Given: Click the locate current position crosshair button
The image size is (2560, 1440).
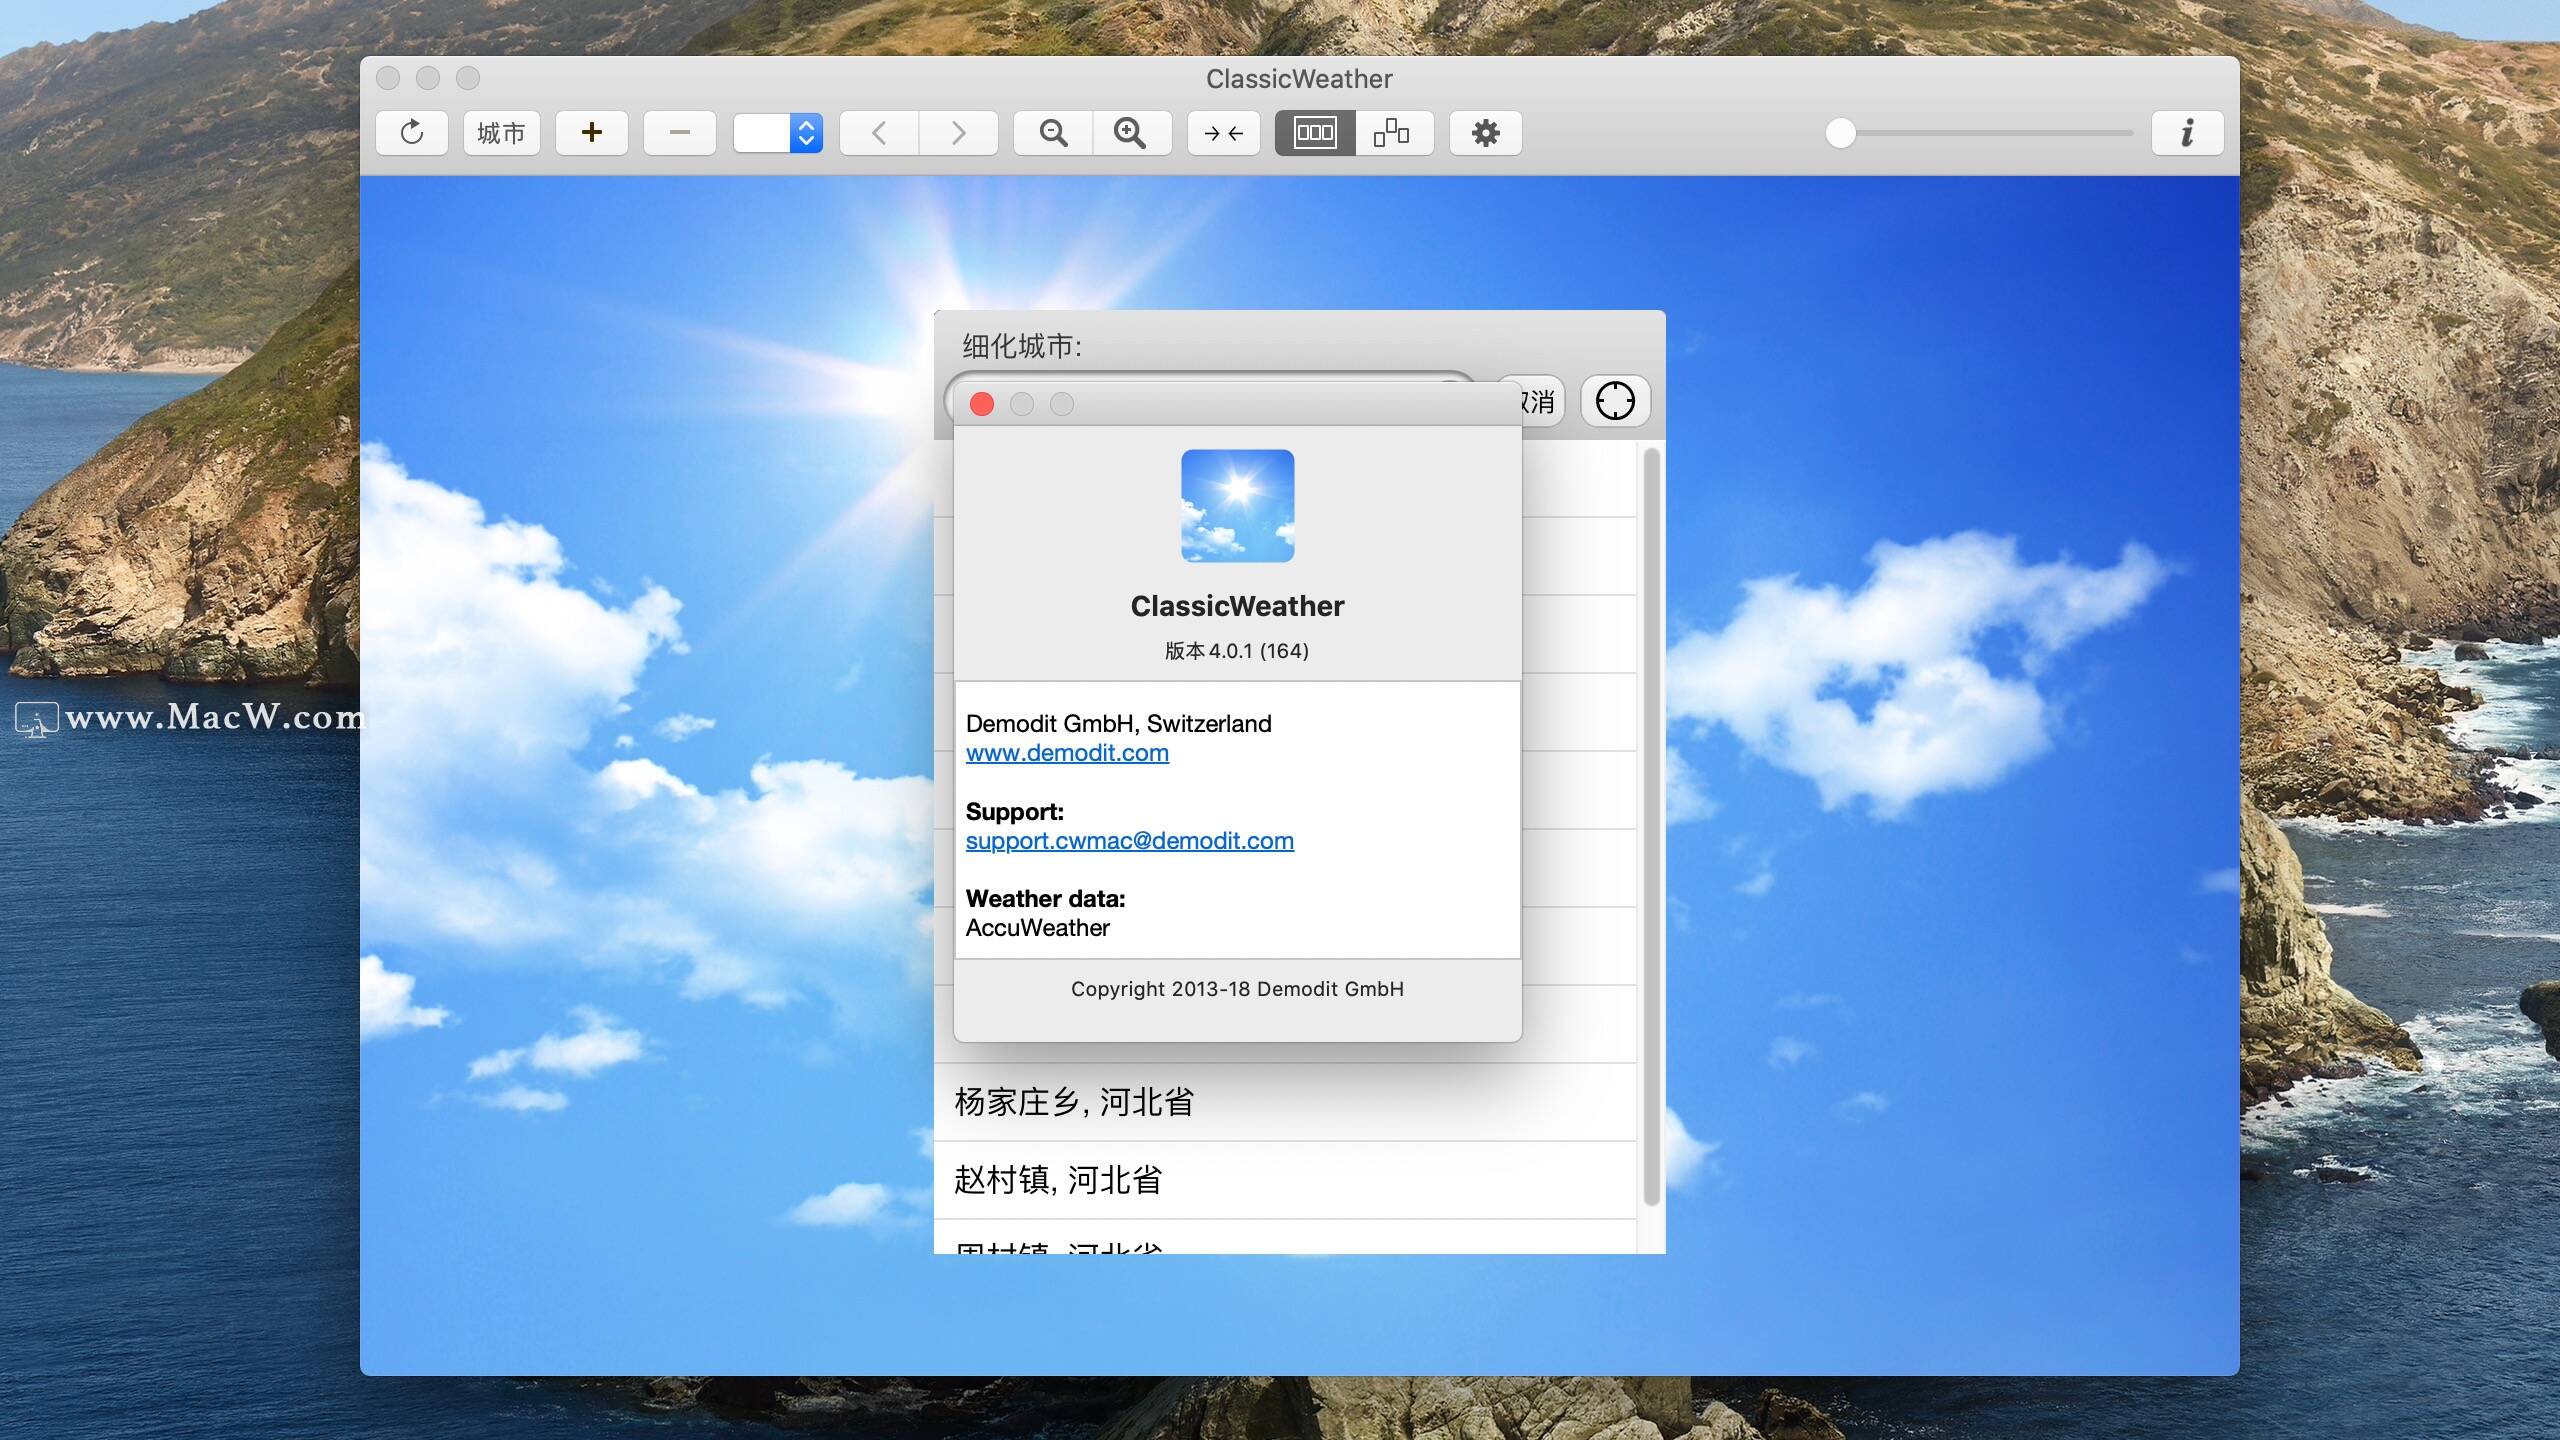Looking at the screenshot, I should [x=1615, y=401].
